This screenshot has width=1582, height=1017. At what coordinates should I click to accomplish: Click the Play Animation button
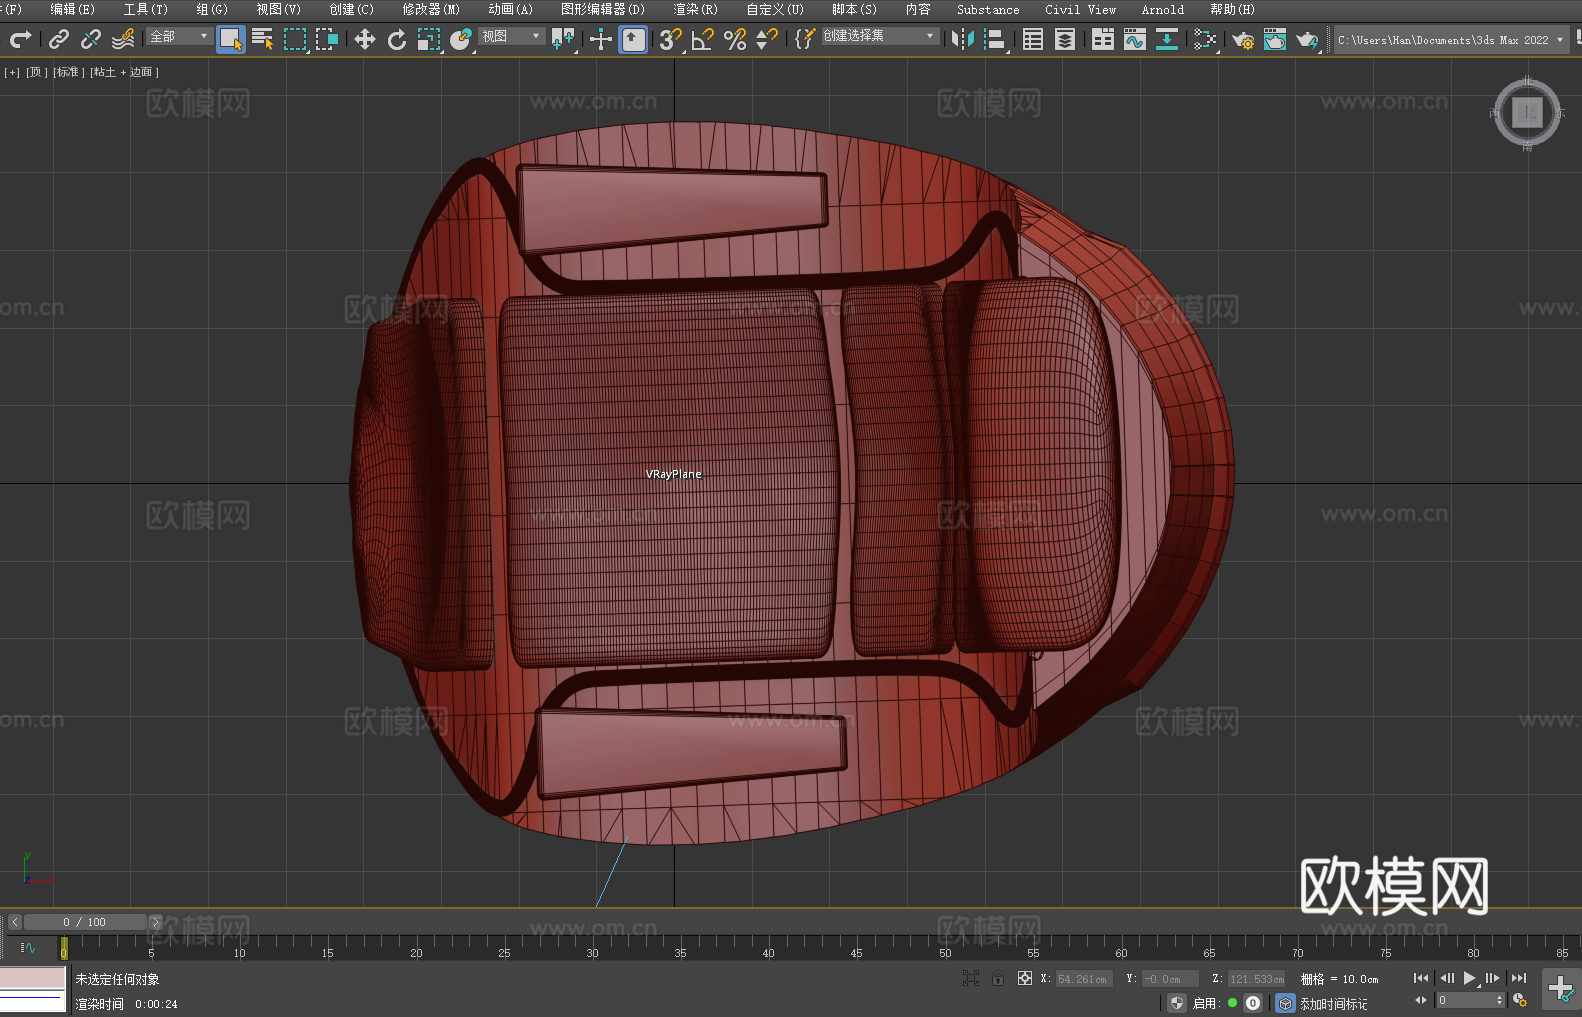coord(1470,978)
